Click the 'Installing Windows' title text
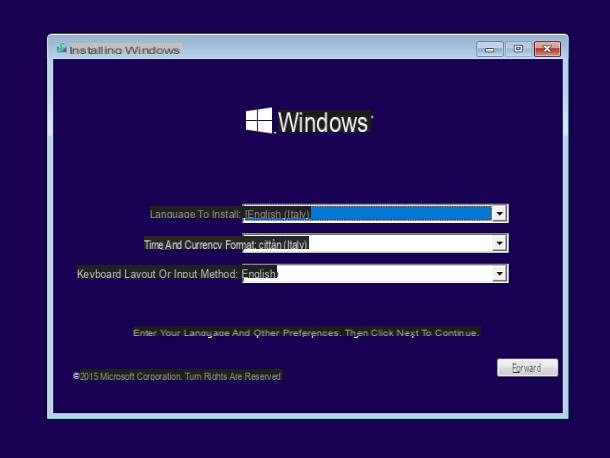The height and width of the screenshot is (458, 610). tap(124, 50)
